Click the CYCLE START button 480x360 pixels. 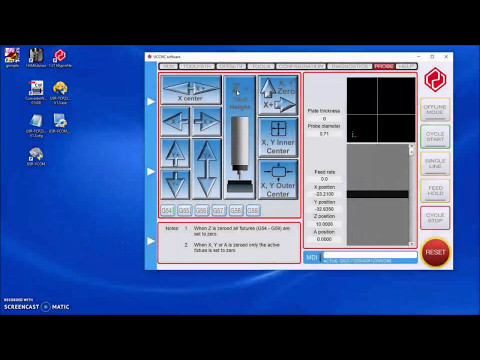(x=435, y=136)
